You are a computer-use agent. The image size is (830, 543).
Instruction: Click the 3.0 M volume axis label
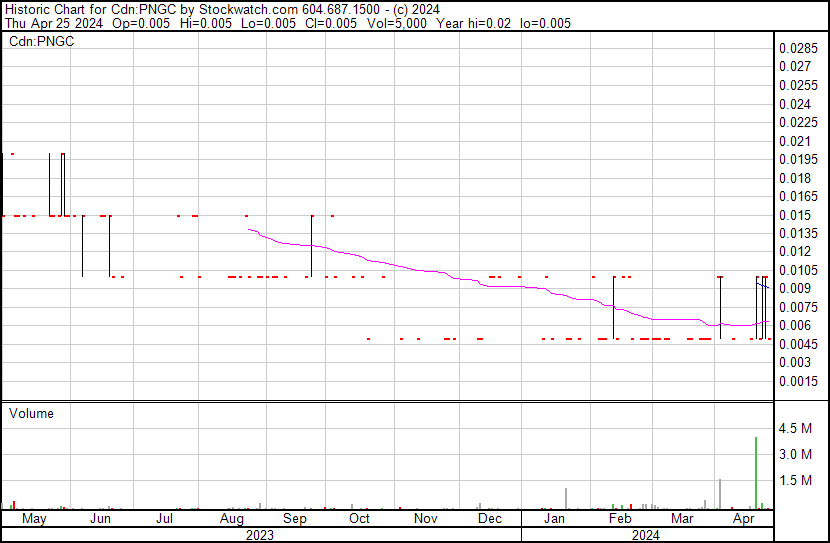tap(795, 455)
